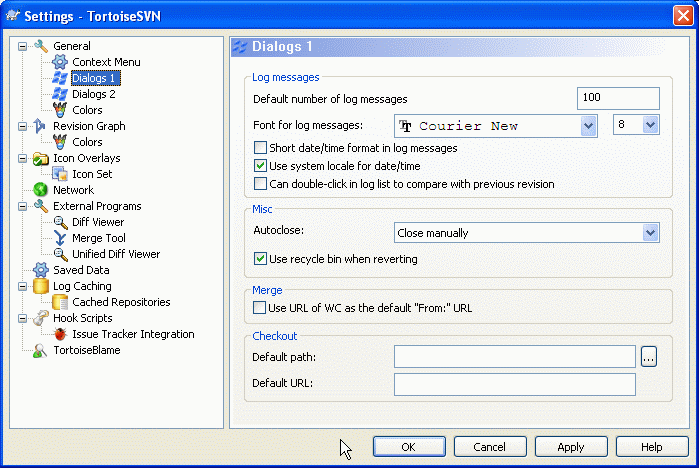
Task: Click the Apply button
Action: 571,447
